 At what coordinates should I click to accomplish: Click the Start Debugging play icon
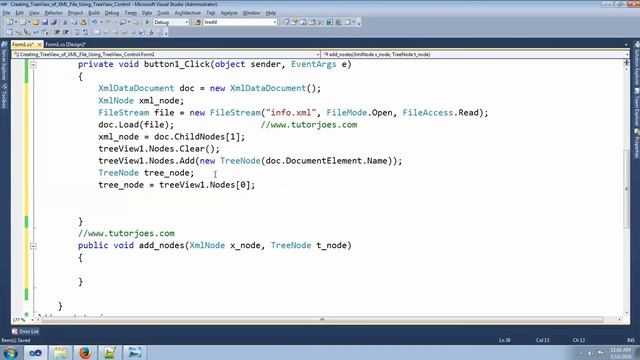(x=147, y=22)
